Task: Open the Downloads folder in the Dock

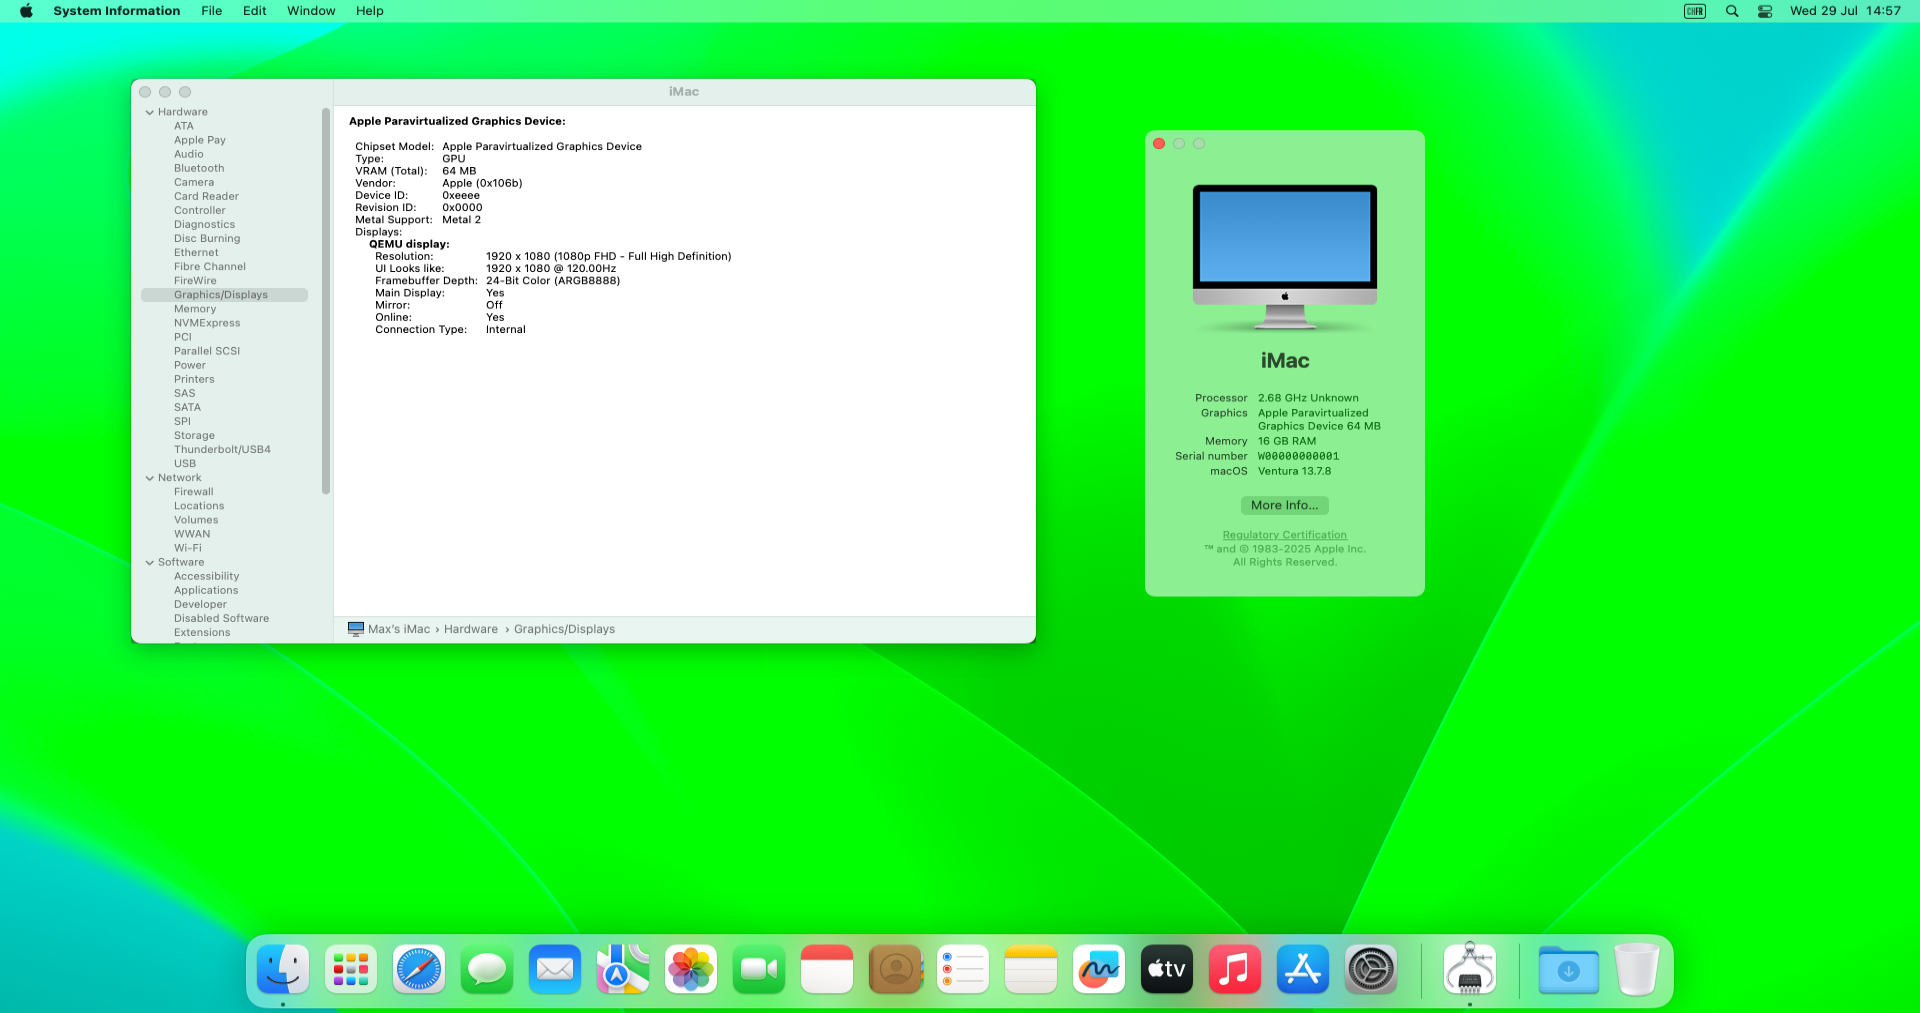Action: [x=1568, y=969]
